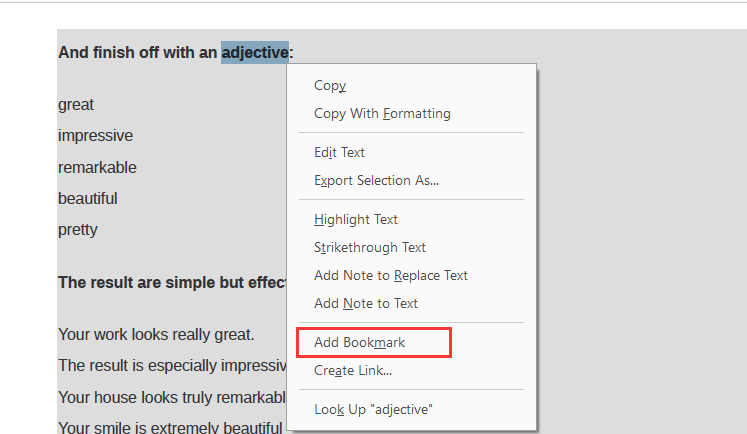
Task: Click the "And finish off with" heading text
Action: (138, 52)
